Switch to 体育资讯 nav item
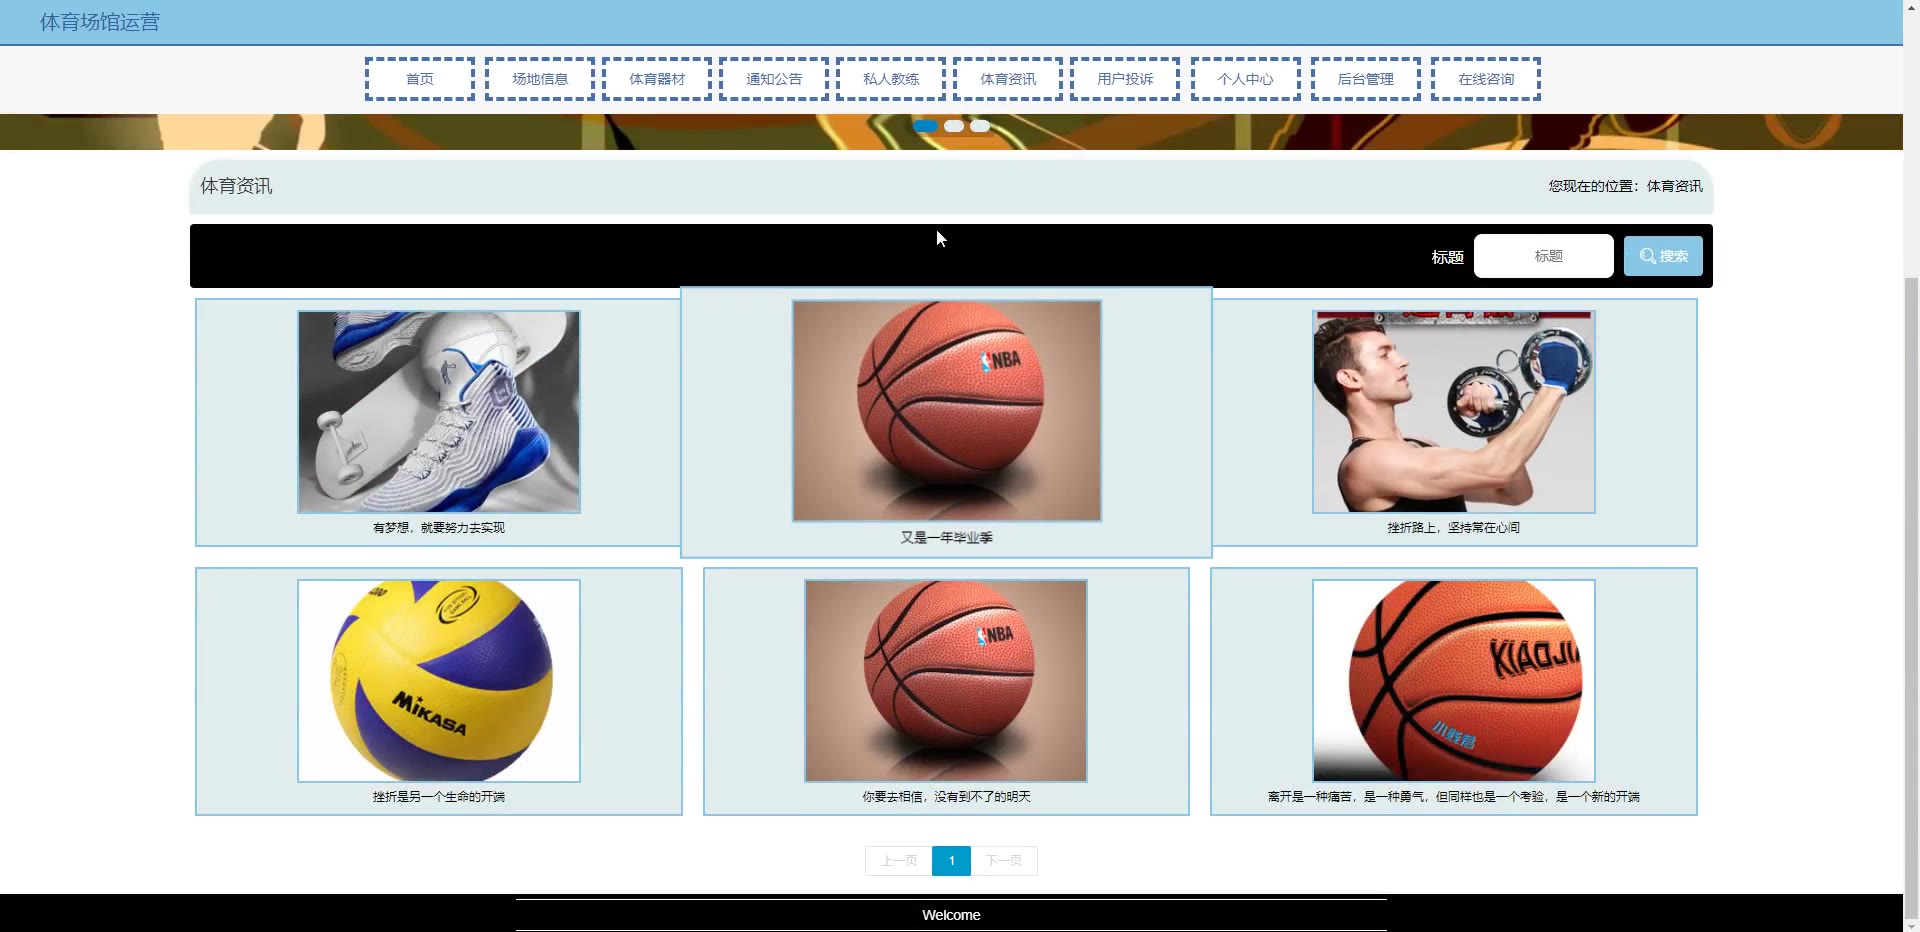Viewport: 1920px width, 932px height. pyautogui.click(x=1008, y=79)
